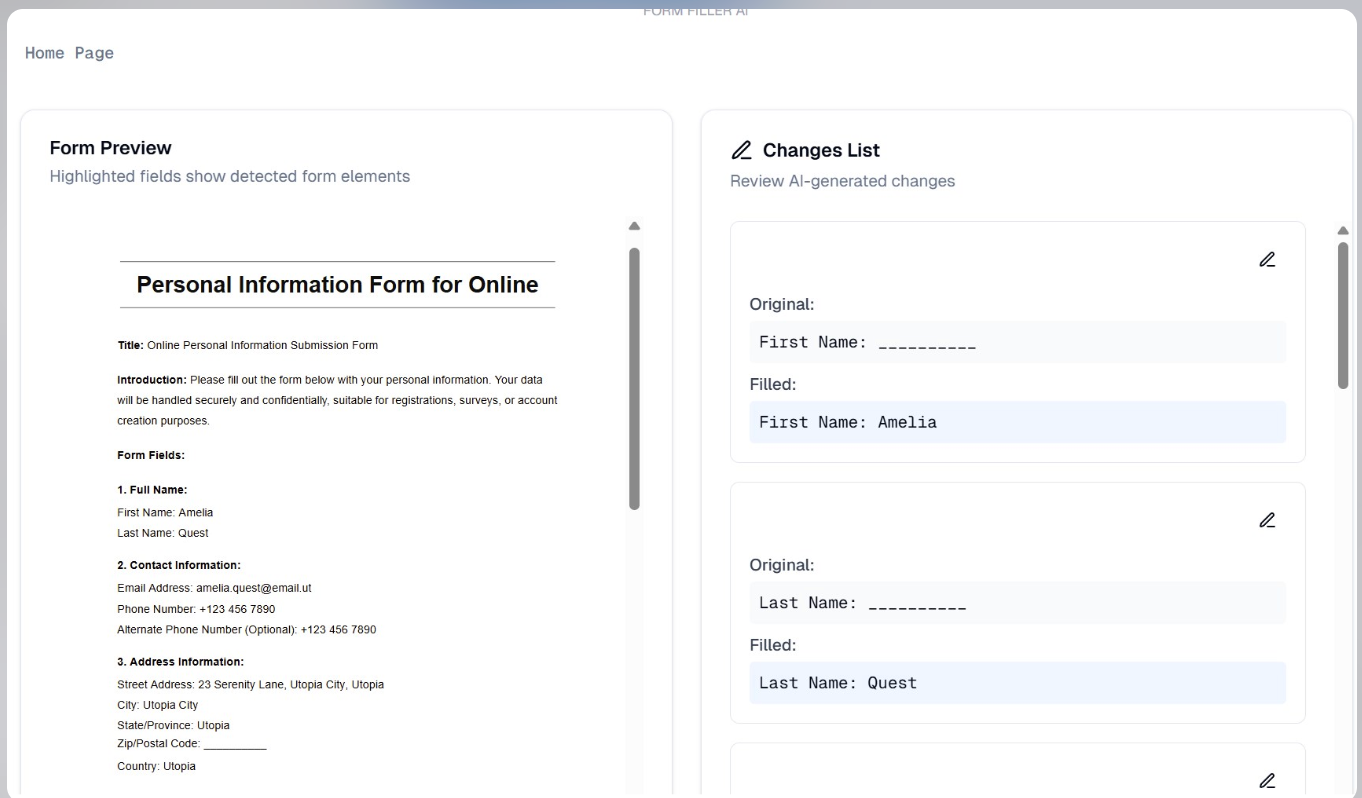Click the Form Preview scroll up arrow

pyautogui.click(x=634, y=226)
